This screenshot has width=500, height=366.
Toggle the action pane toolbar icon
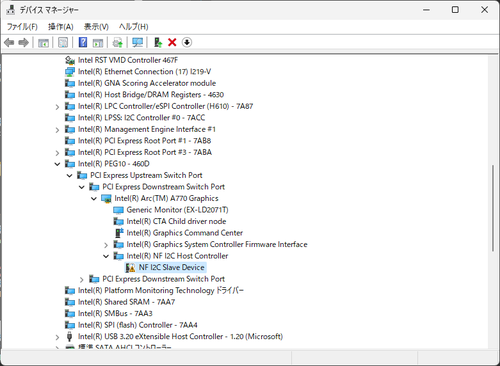tap(98, 43)
